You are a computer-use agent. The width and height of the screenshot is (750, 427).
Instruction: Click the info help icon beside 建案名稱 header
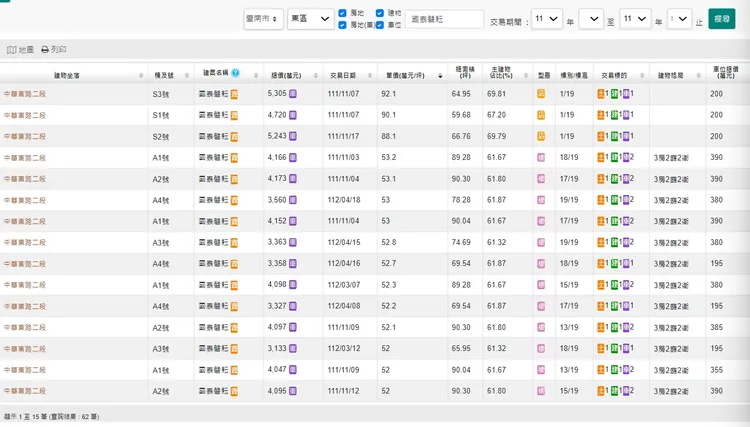point(236,73)
